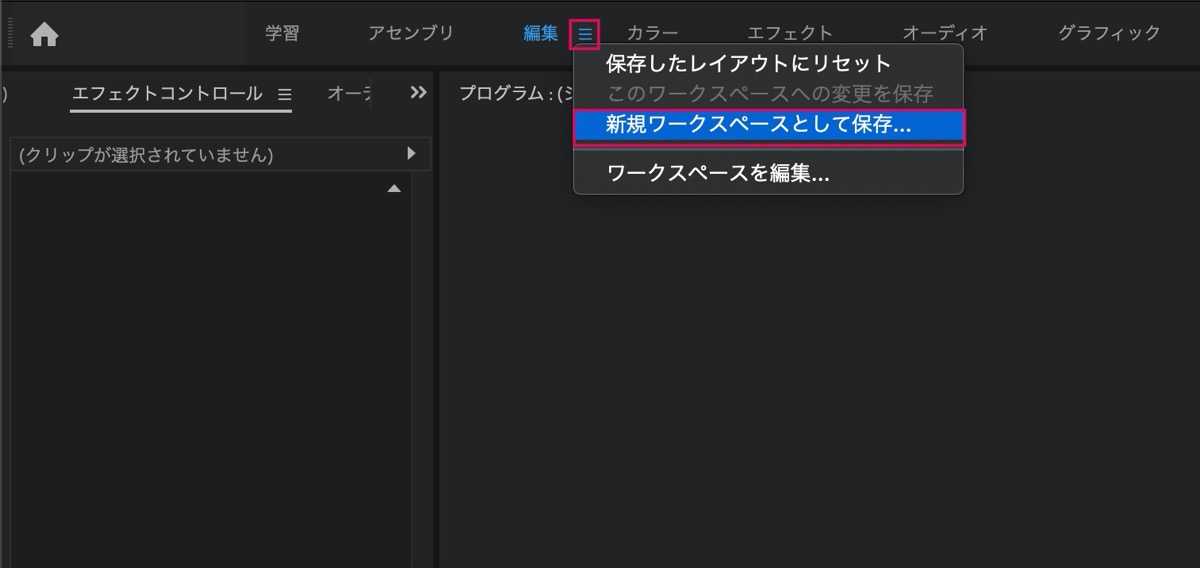Screen dimensions: 1200x568
Task: Grab the workspace bar gripper handle
Action: [x=9, y=35]
